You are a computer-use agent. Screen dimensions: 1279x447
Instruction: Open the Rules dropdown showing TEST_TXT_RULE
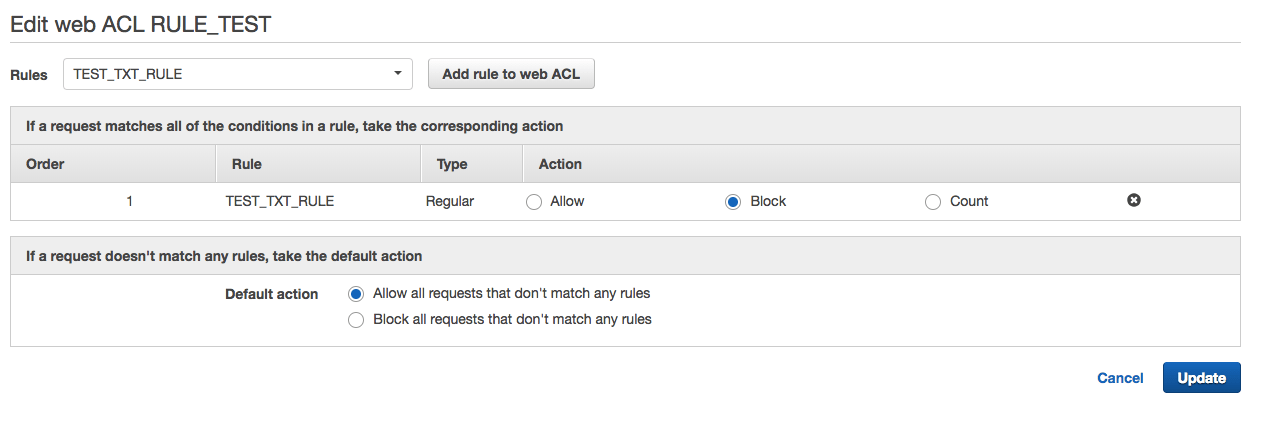point(238,74)
